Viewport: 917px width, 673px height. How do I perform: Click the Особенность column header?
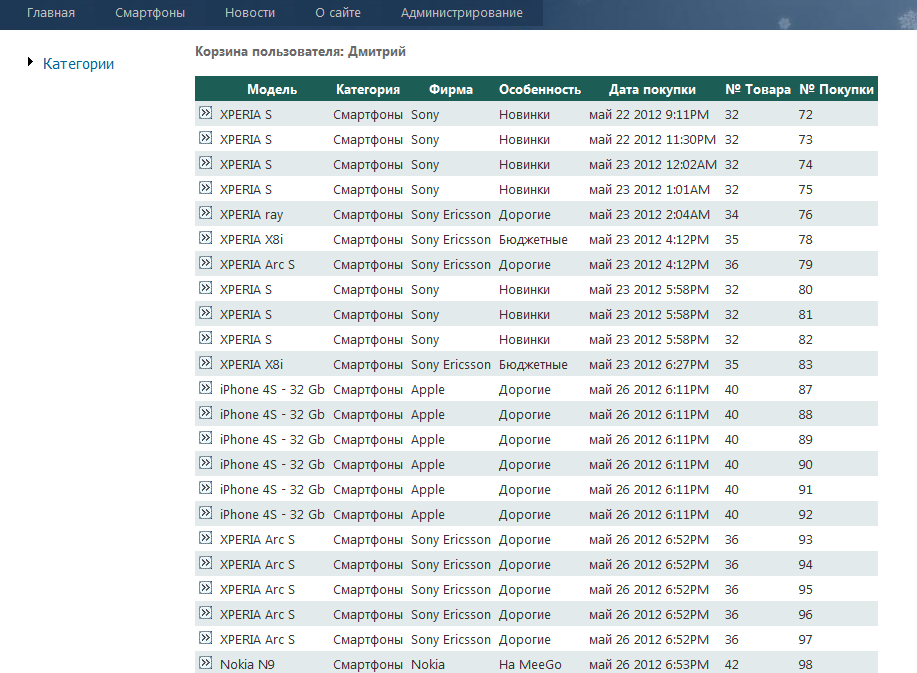(x=540, y=89)
